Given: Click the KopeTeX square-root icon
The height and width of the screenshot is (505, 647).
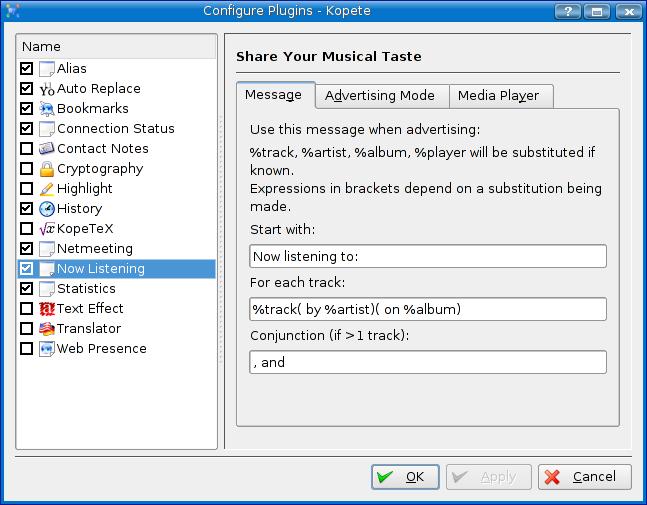Looking at the screenshot, I should 46,229.
